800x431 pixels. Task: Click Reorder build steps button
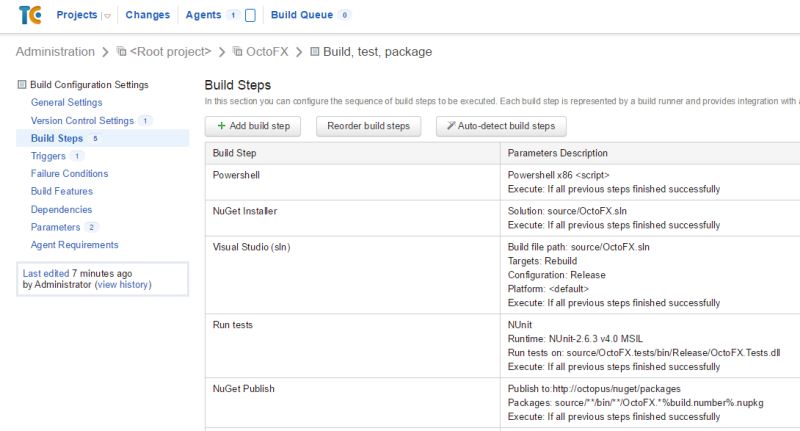[x=368, y=126]
